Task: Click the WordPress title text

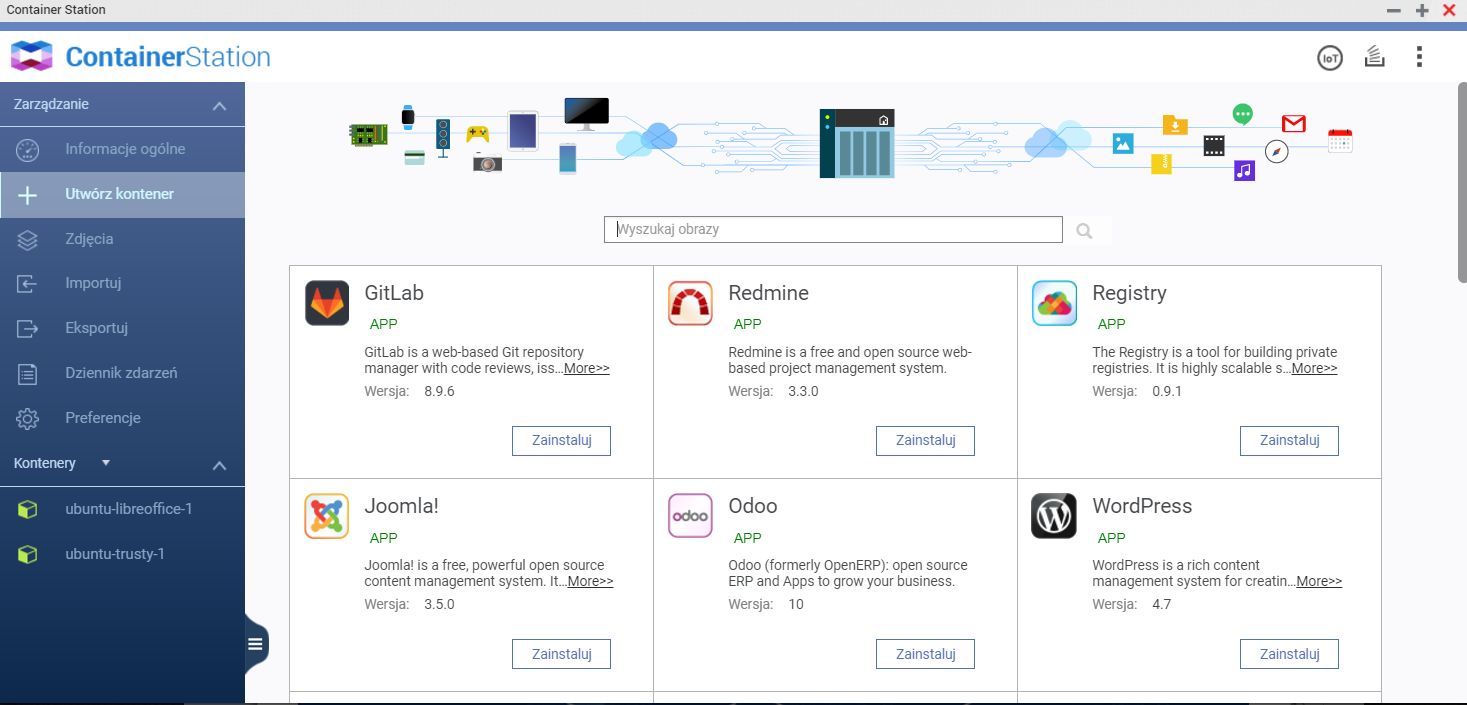Action: click(x=1142, y=507)
